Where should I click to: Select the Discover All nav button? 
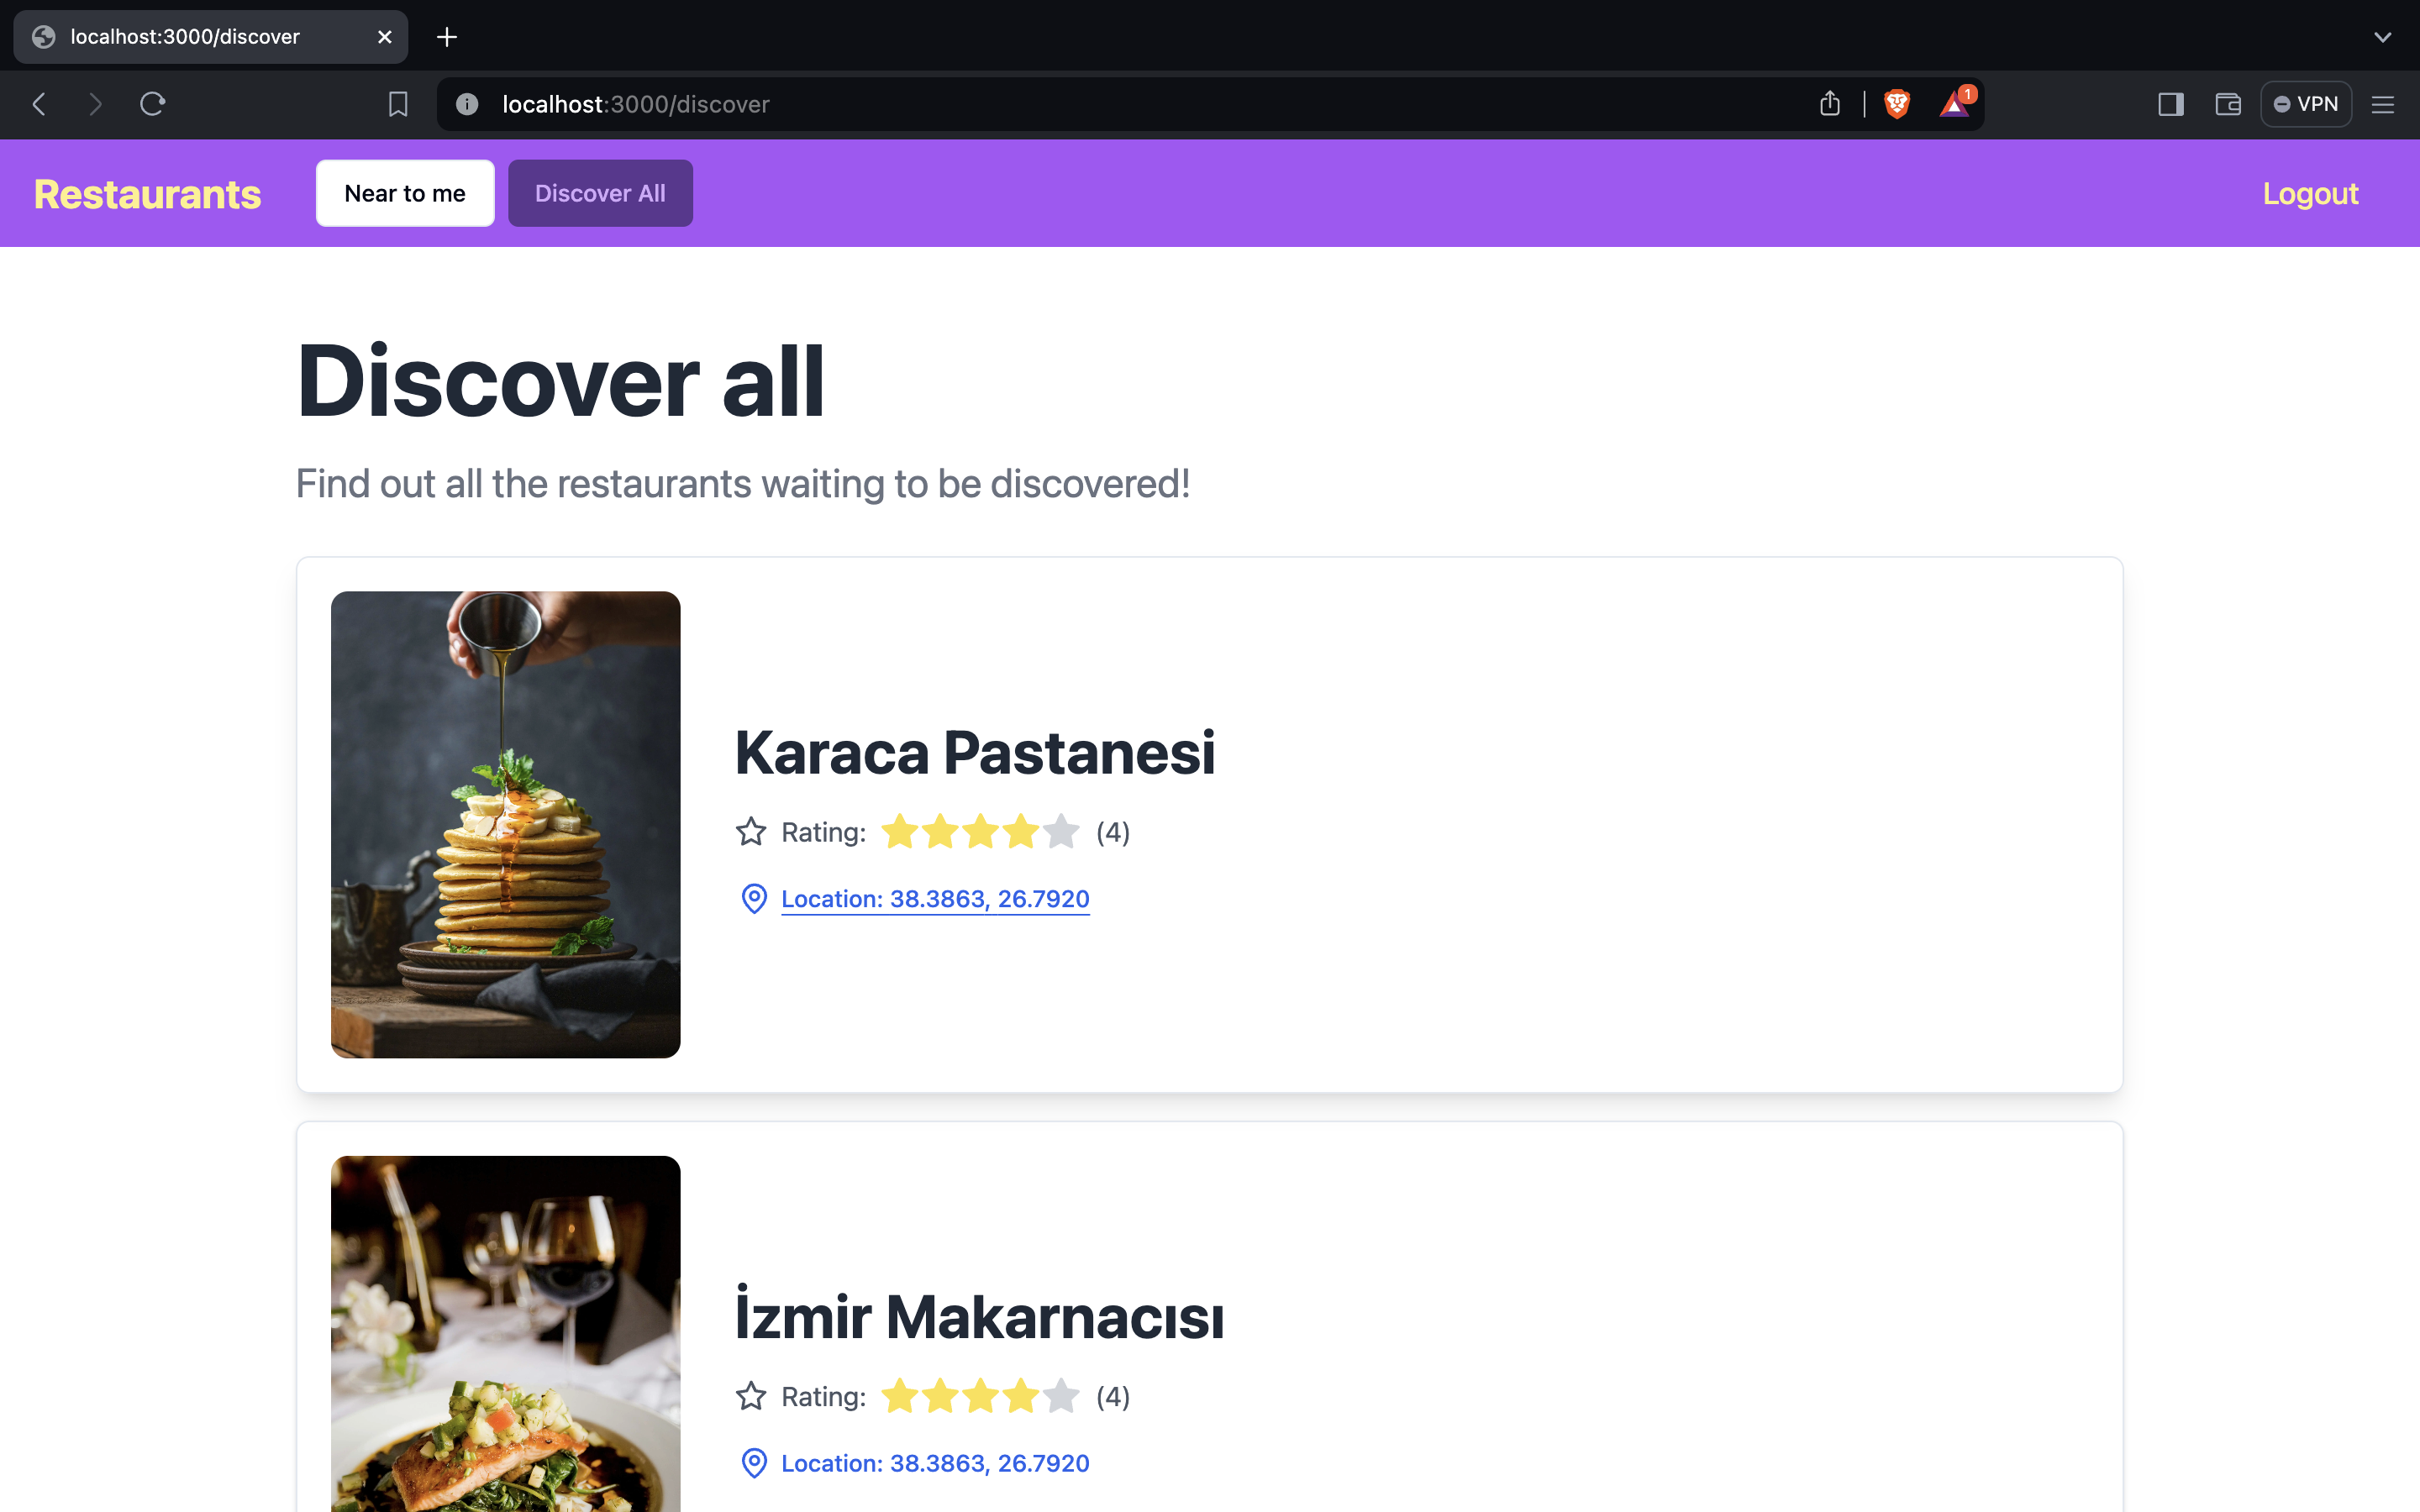click(x=600, y=193)
